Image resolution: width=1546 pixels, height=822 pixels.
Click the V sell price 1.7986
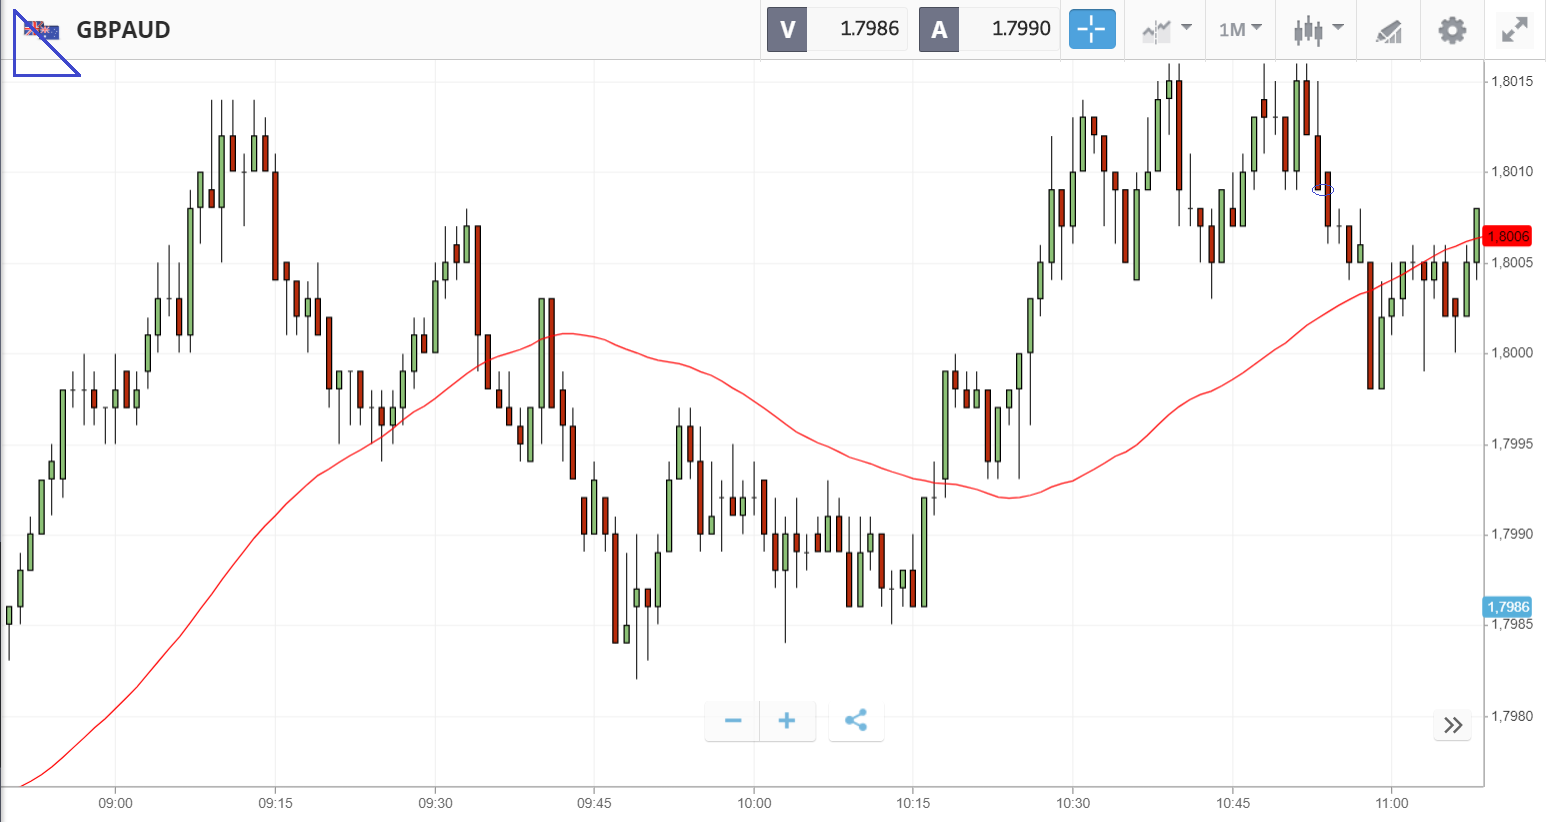[x=868, y=29]
